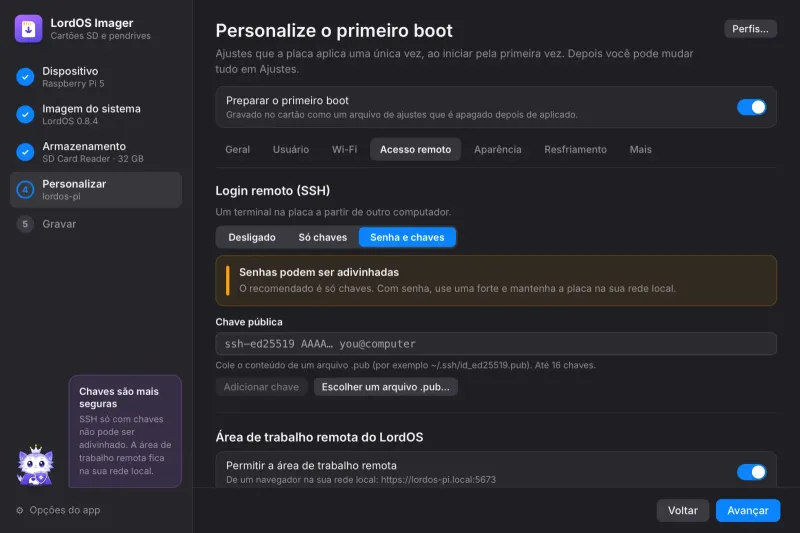Click the 'Até 16 chaves' hint text

click(x=565, y=365)
